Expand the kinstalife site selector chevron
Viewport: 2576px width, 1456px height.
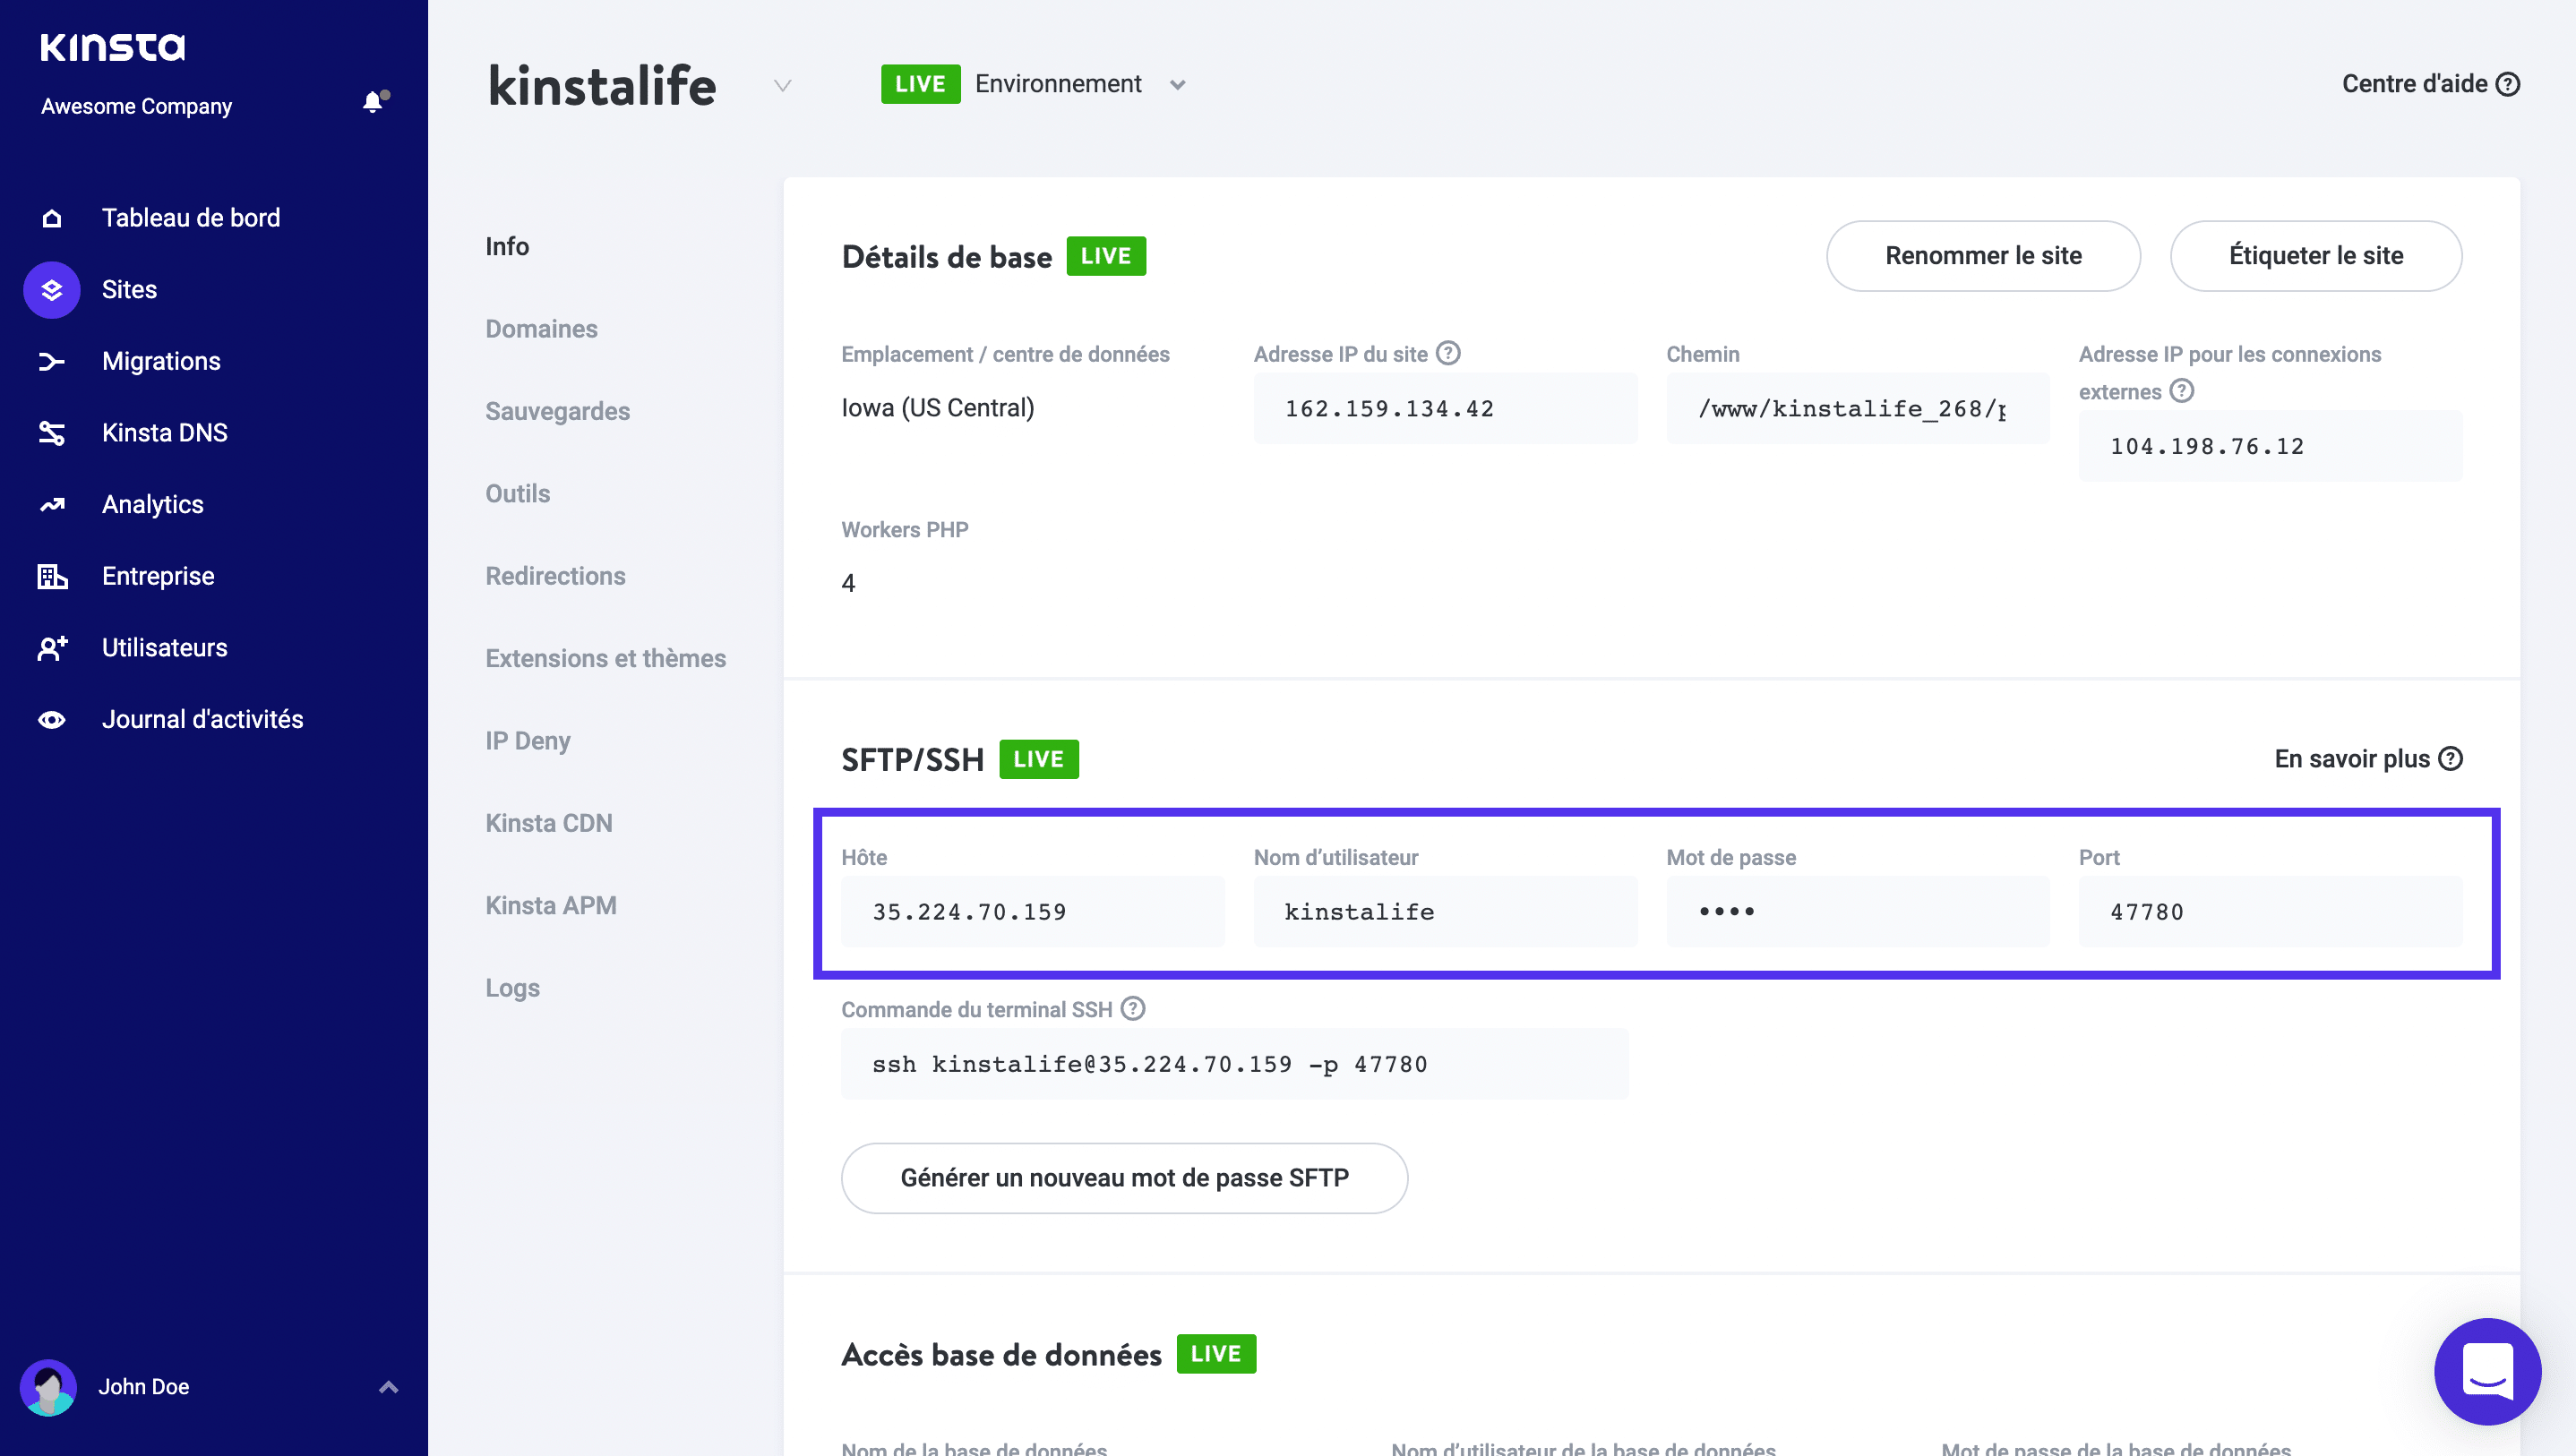tap(783, 85)
